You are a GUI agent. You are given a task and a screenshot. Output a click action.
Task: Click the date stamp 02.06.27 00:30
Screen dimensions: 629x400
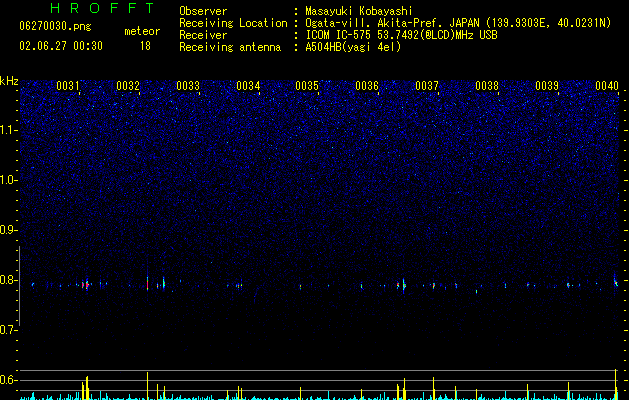[61, 46]
